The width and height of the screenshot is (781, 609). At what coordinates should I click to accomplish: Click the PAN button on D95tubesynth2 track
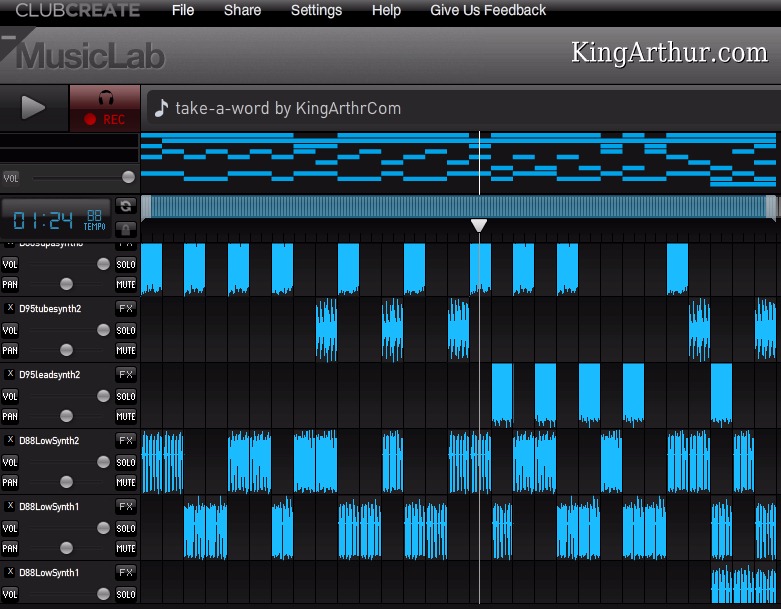coord(9,351)
